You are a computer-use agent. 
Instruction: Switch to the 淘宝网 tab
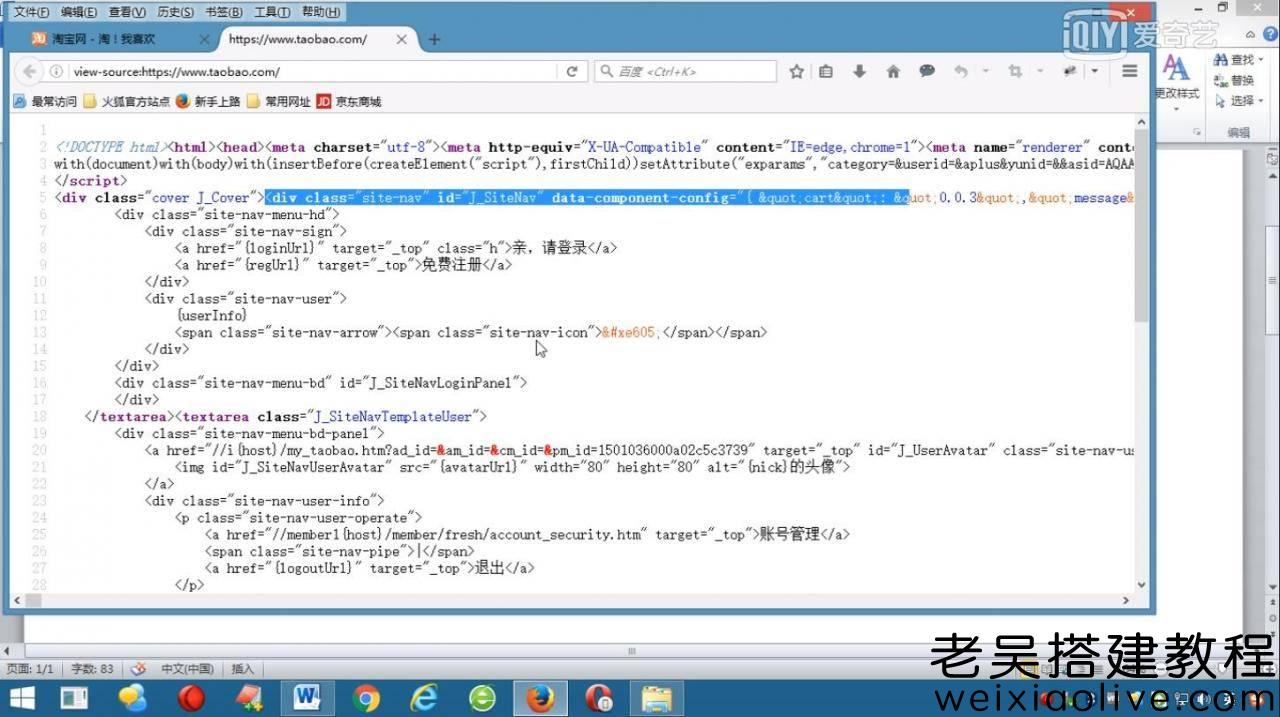tap(110, 40)
